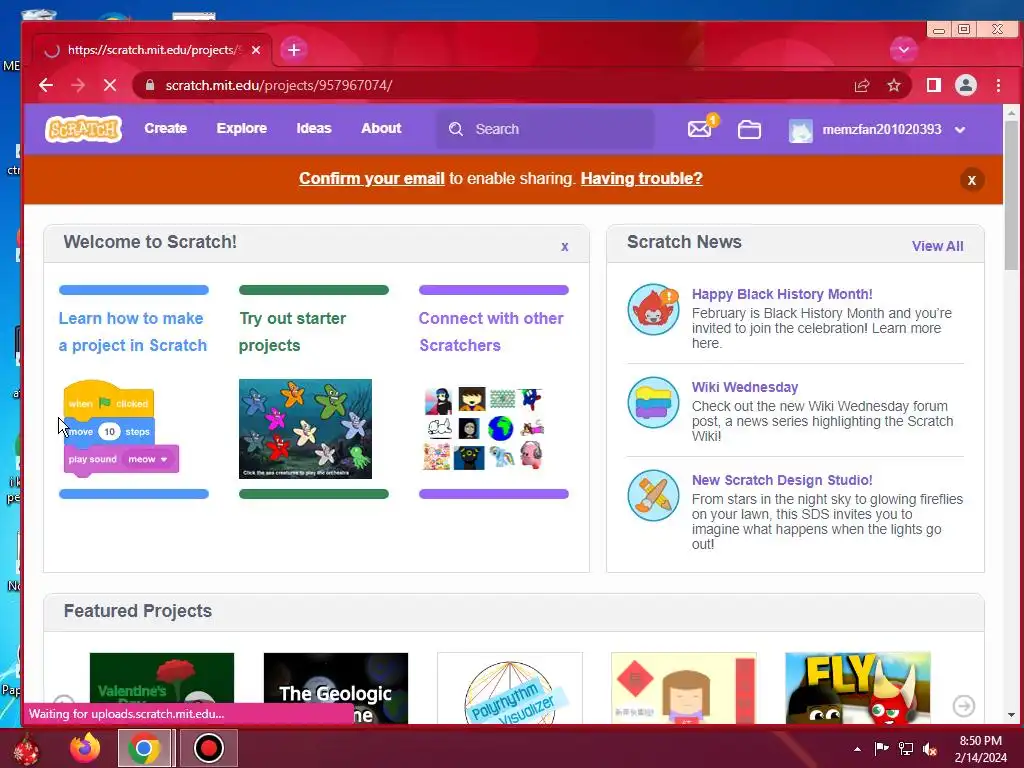Open the messages envelope icon

tap(699, 129)
